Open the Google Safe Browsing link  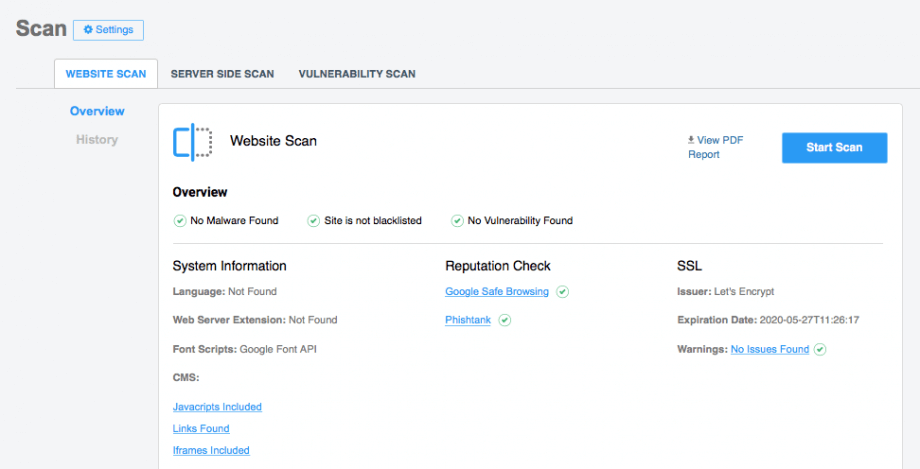tap(497, 292)
